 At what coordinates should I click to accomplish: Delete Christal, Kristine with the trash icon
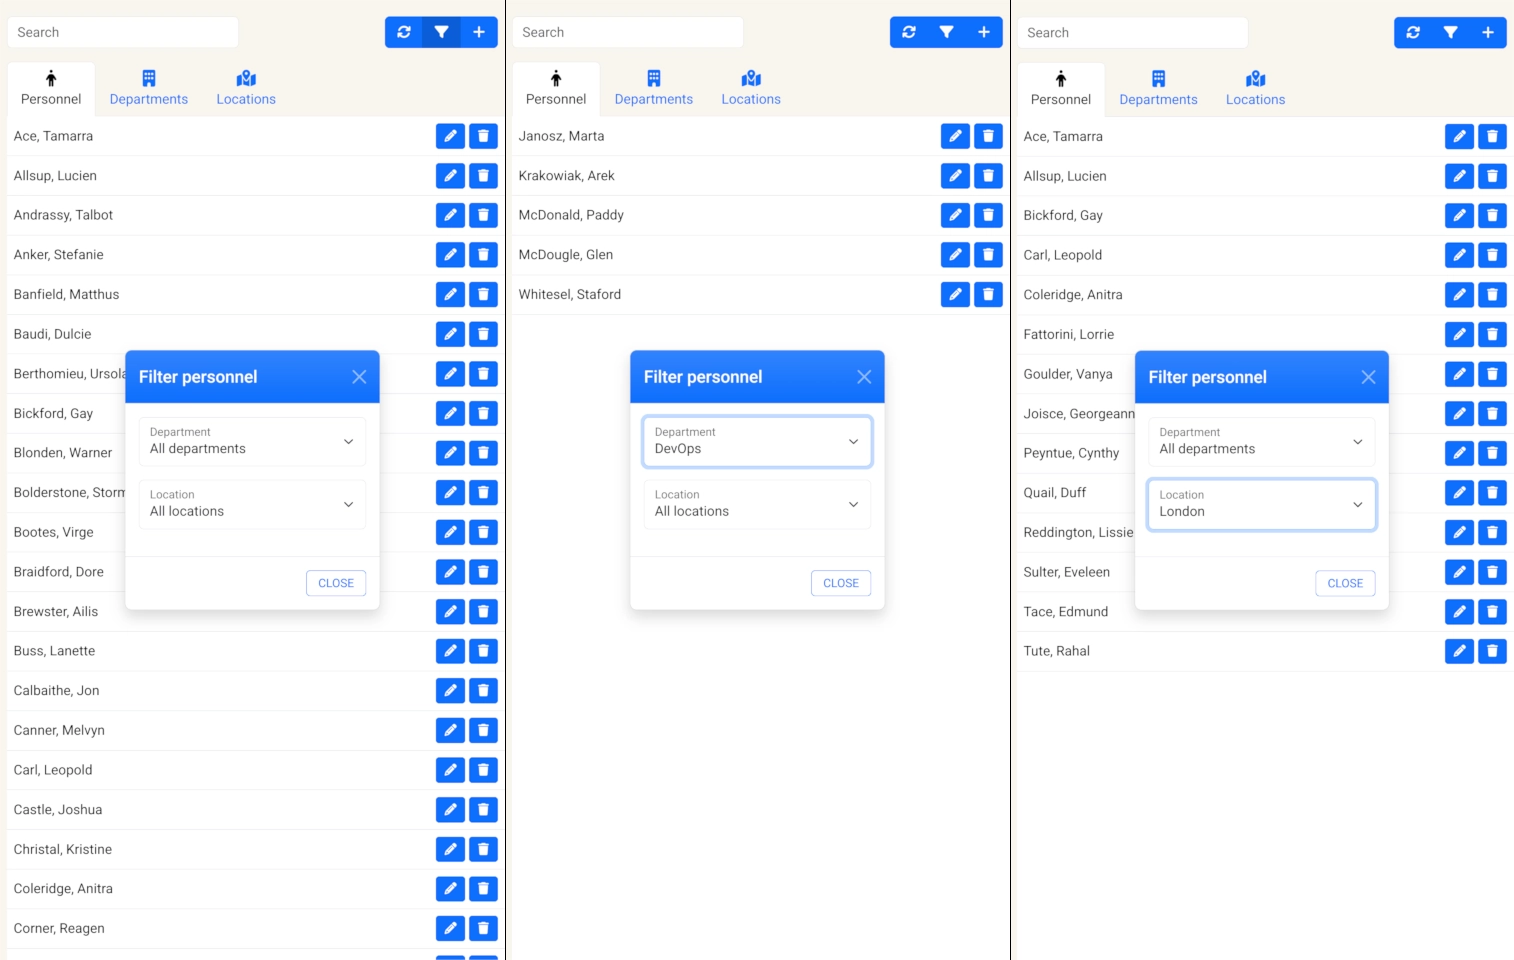(483, 850)
